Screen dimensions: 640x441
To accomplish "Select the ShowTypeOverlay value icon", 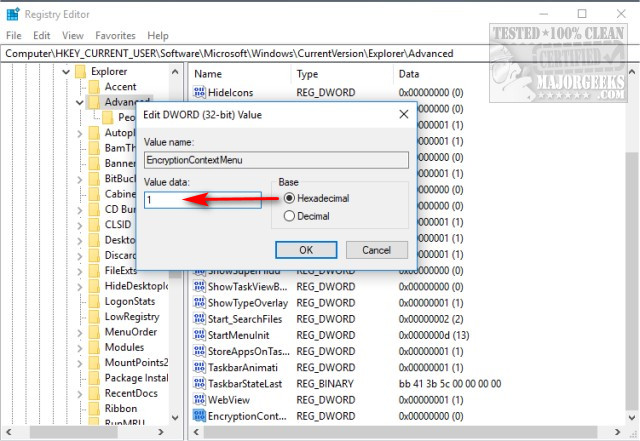I will [199, 303].
